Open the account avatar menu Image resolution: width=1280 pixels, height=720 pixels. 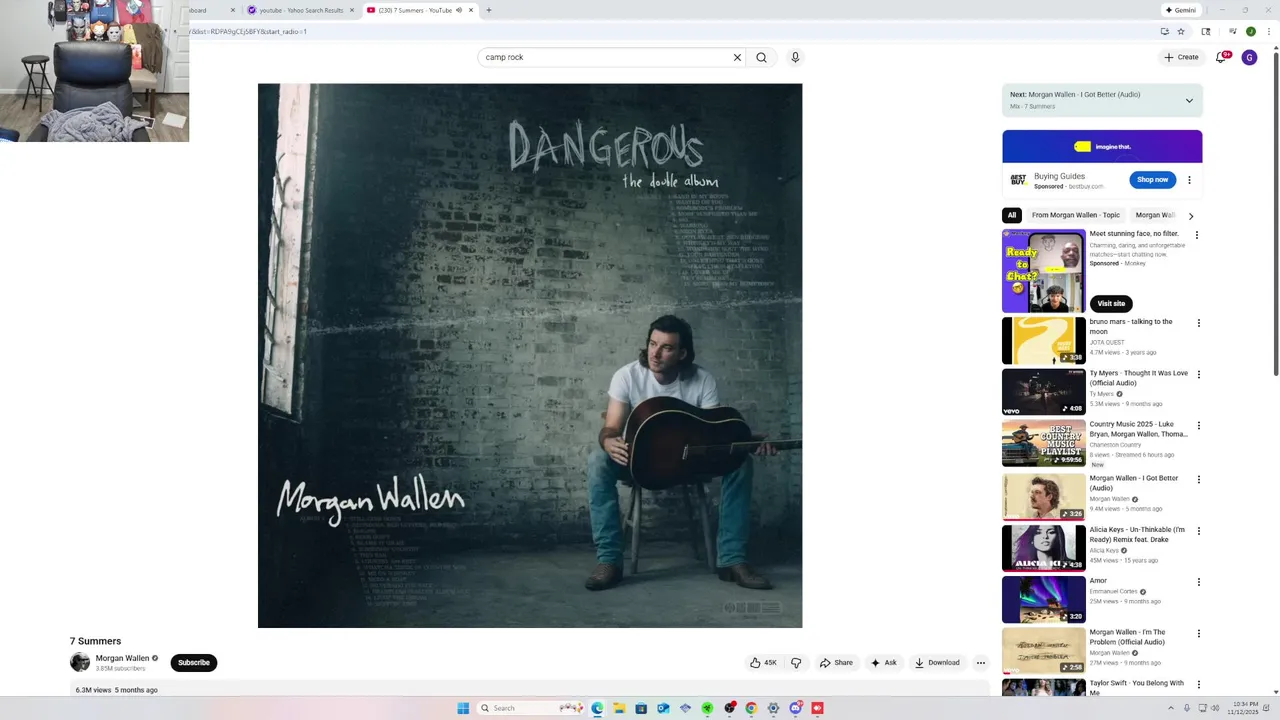(x=1249, y=58)
